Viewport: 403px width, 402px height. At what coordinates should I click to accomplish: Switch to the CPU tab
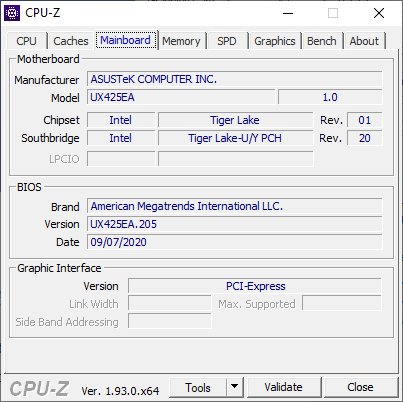click(26, 41)
